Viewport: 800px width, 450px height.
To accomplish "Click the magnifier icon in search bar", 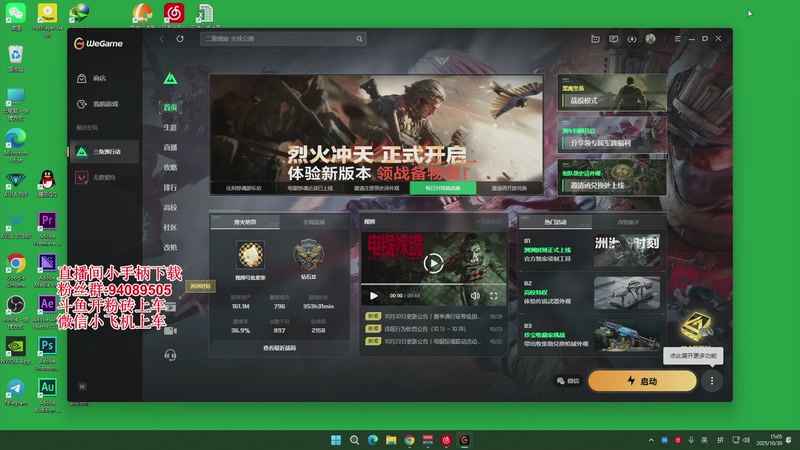I will [359, 39].
